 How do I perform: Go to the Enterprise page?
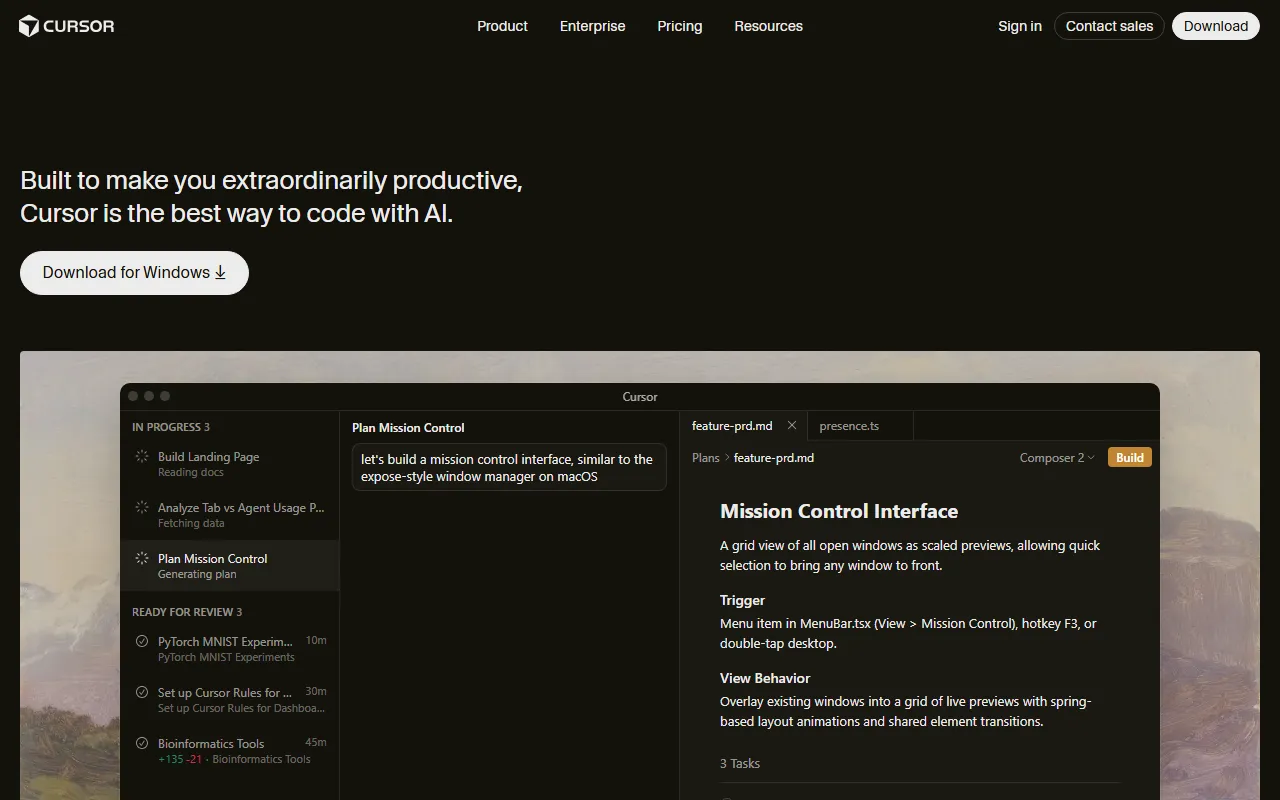pos(592,26)
